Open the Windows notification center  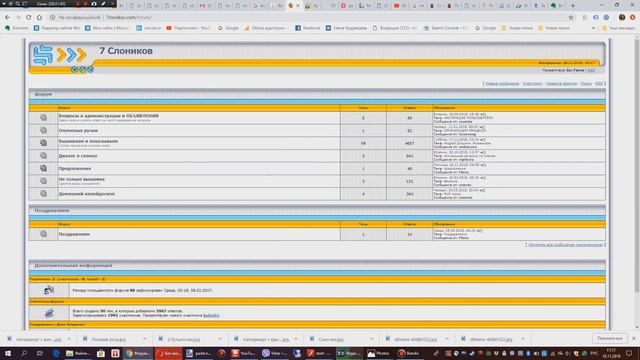(629, 353)
